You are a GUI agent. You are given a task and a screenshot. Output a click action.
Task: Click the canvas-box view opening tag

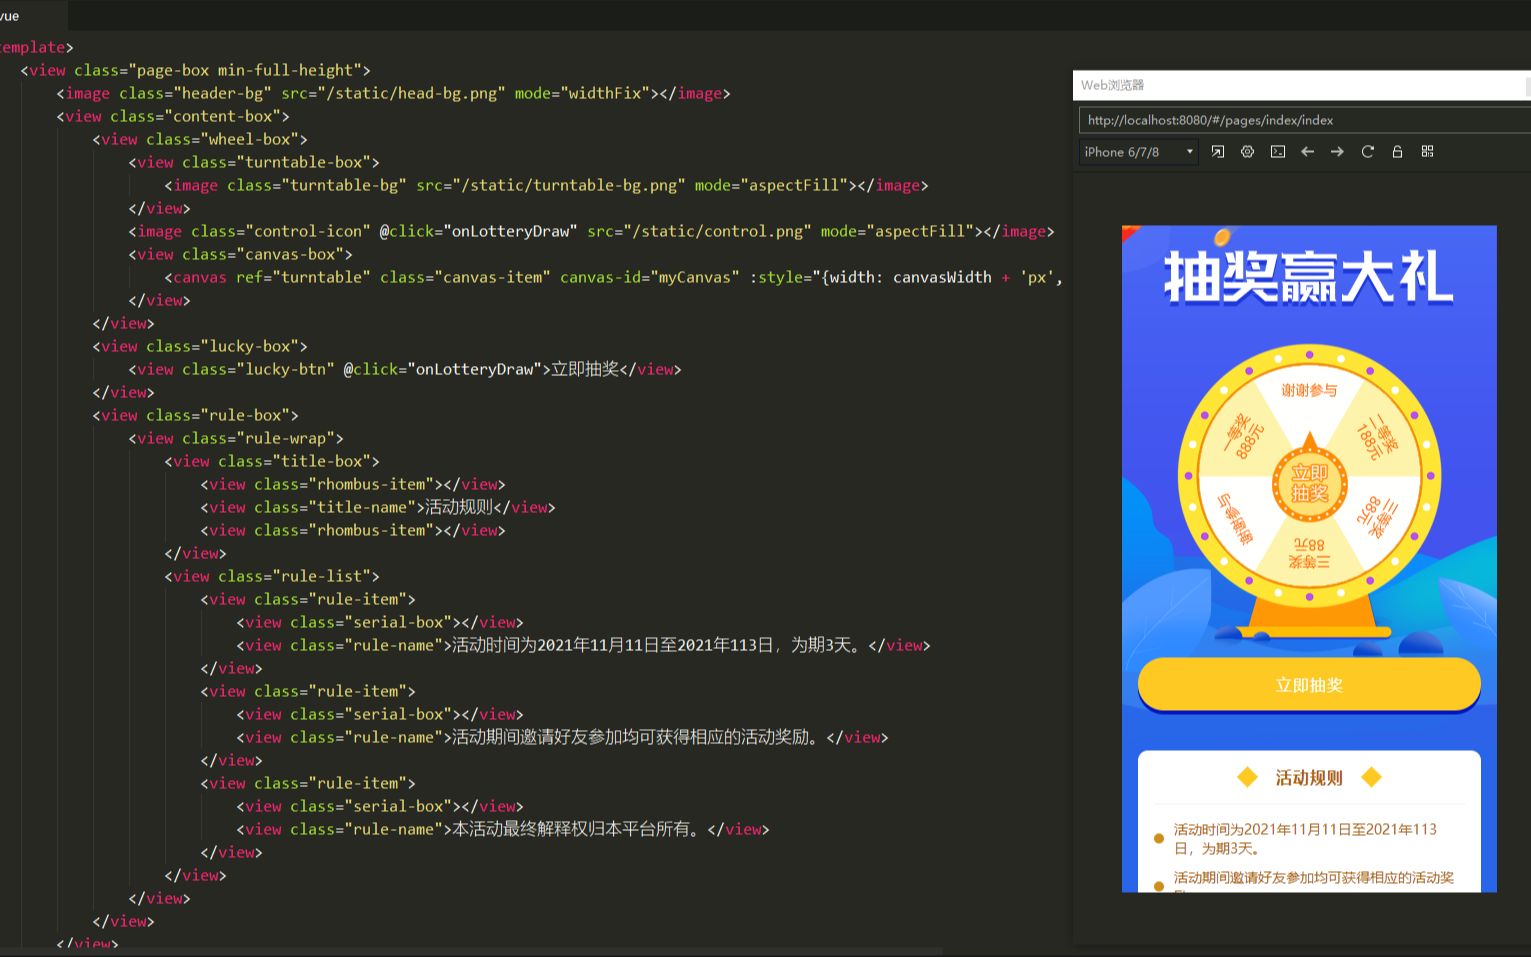pos(240,254)
